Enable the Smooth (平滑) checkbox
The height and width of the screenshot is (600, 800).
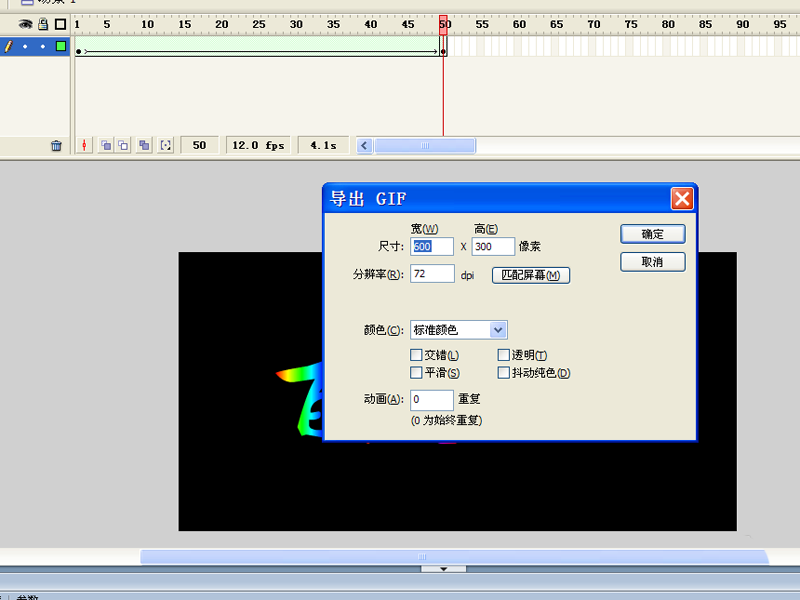(x=416, y=373)
